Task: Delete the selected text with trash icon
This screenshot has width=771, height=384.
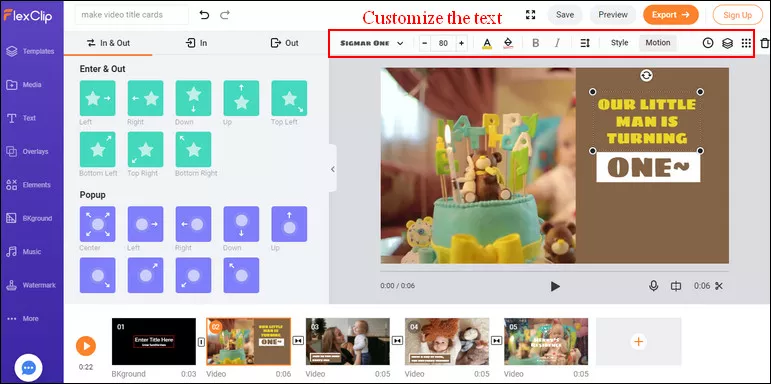Action: coord(764,43)
